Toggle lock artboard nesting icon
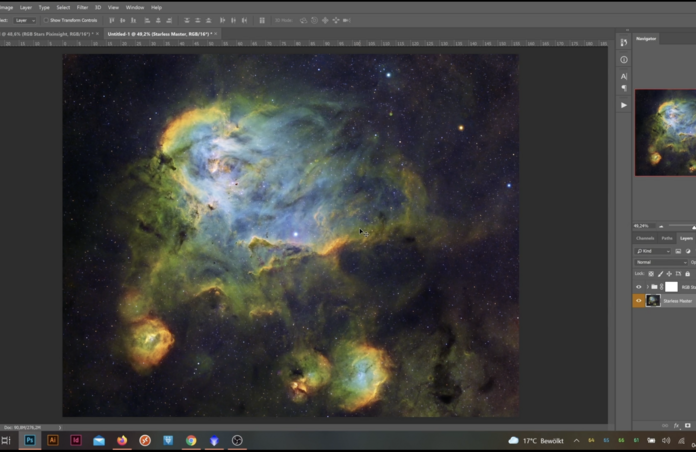This screenshot has height=452, width=696. point(678,274)
